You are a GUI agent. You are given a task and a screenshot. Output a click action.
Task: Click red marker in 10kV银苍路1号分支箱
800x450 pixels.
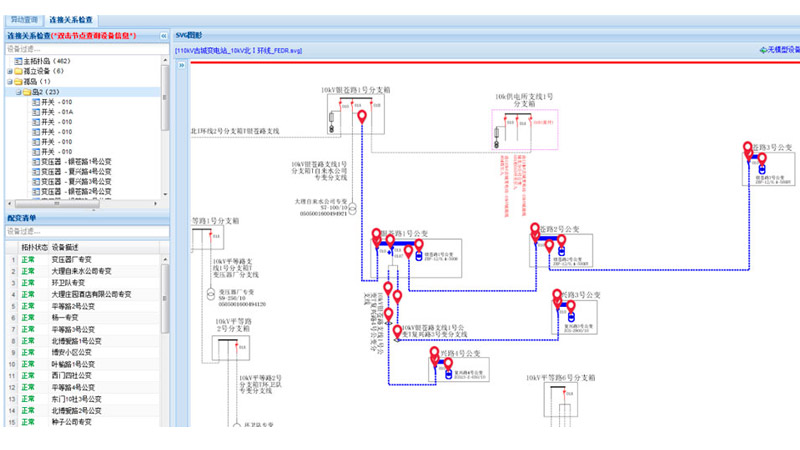tap(363, 118)
